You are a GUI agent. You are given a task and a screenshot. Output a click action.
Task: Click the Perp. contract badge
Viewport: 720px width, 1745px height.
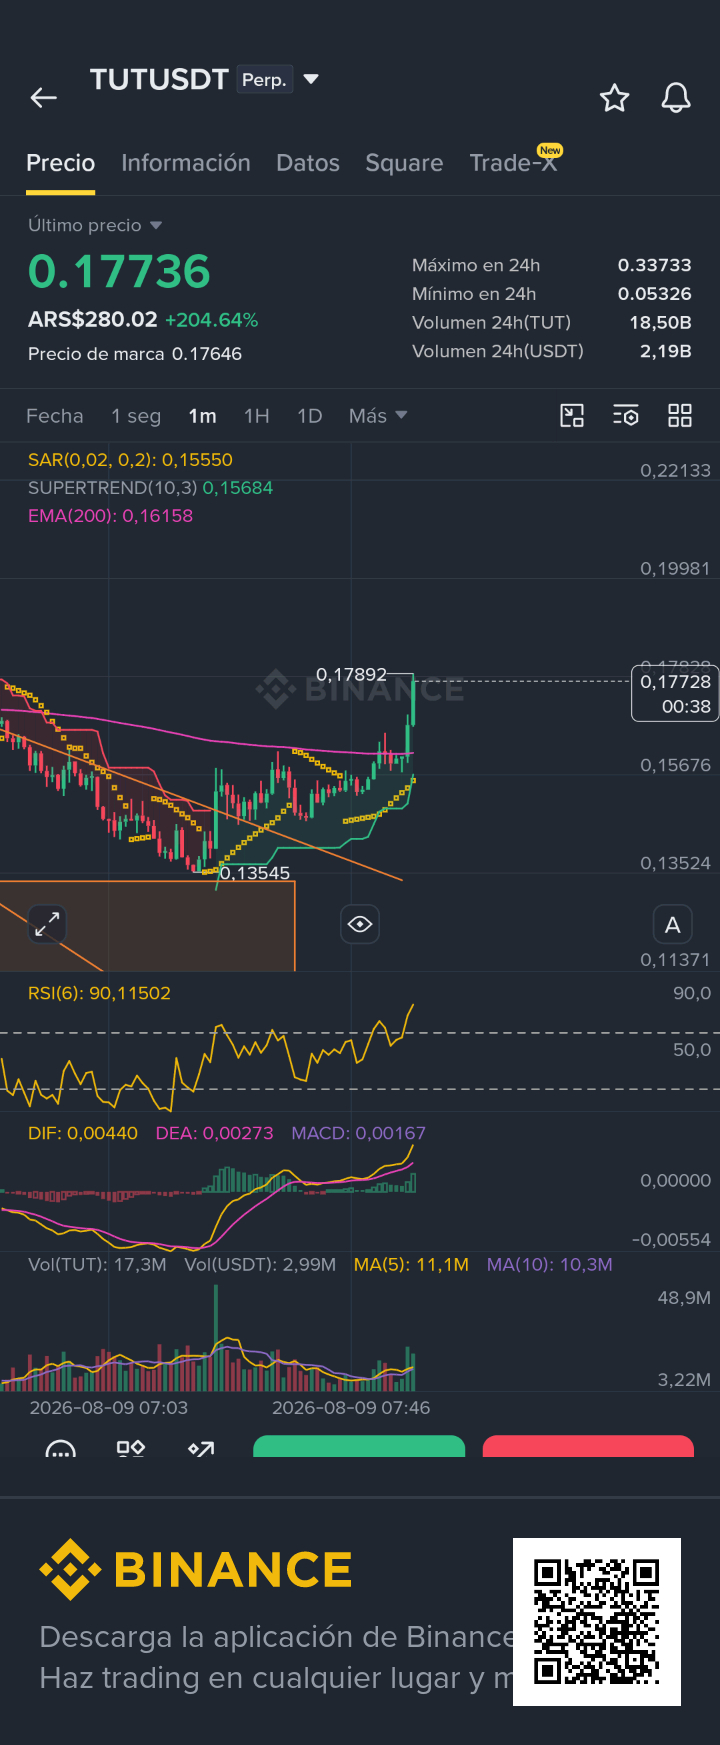click(264, 80)
